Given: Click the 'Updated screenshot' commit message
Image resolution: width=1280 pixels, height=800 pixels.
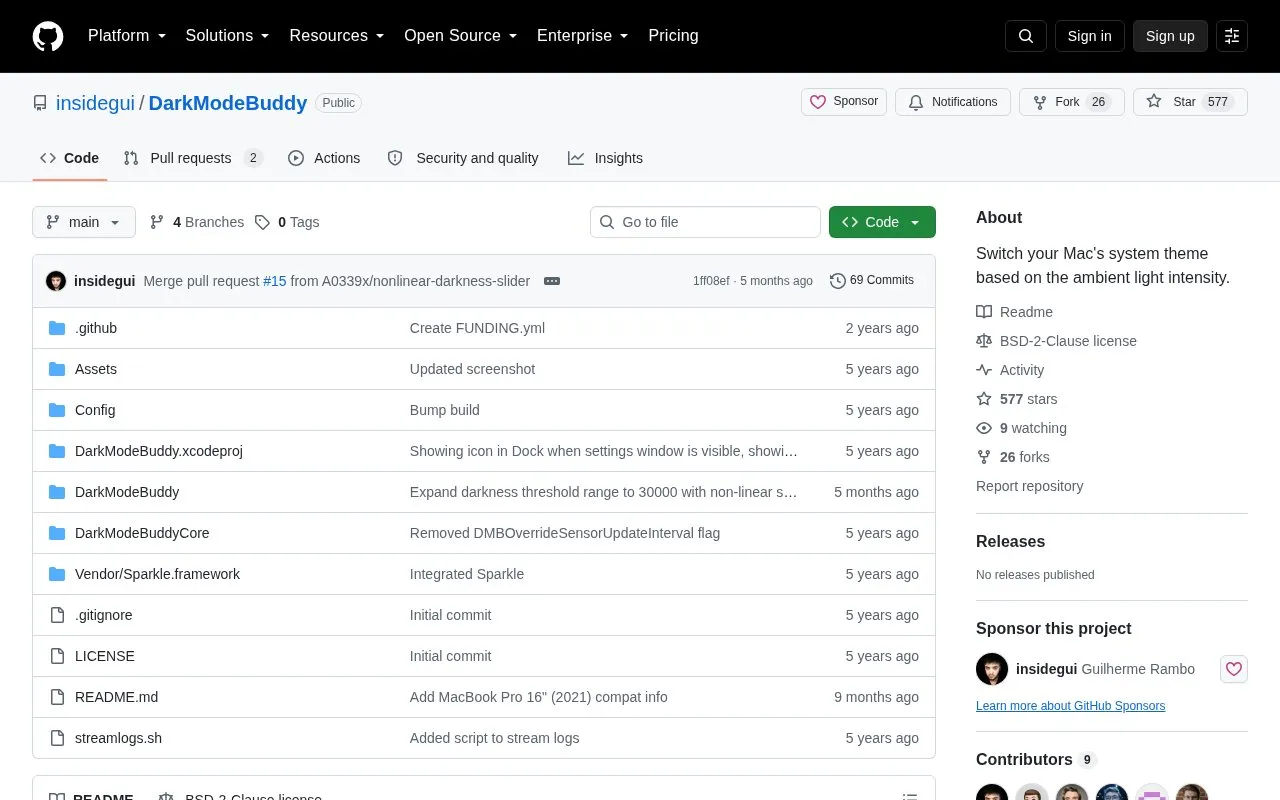Looking at the screenshot, I should point(472,369).
